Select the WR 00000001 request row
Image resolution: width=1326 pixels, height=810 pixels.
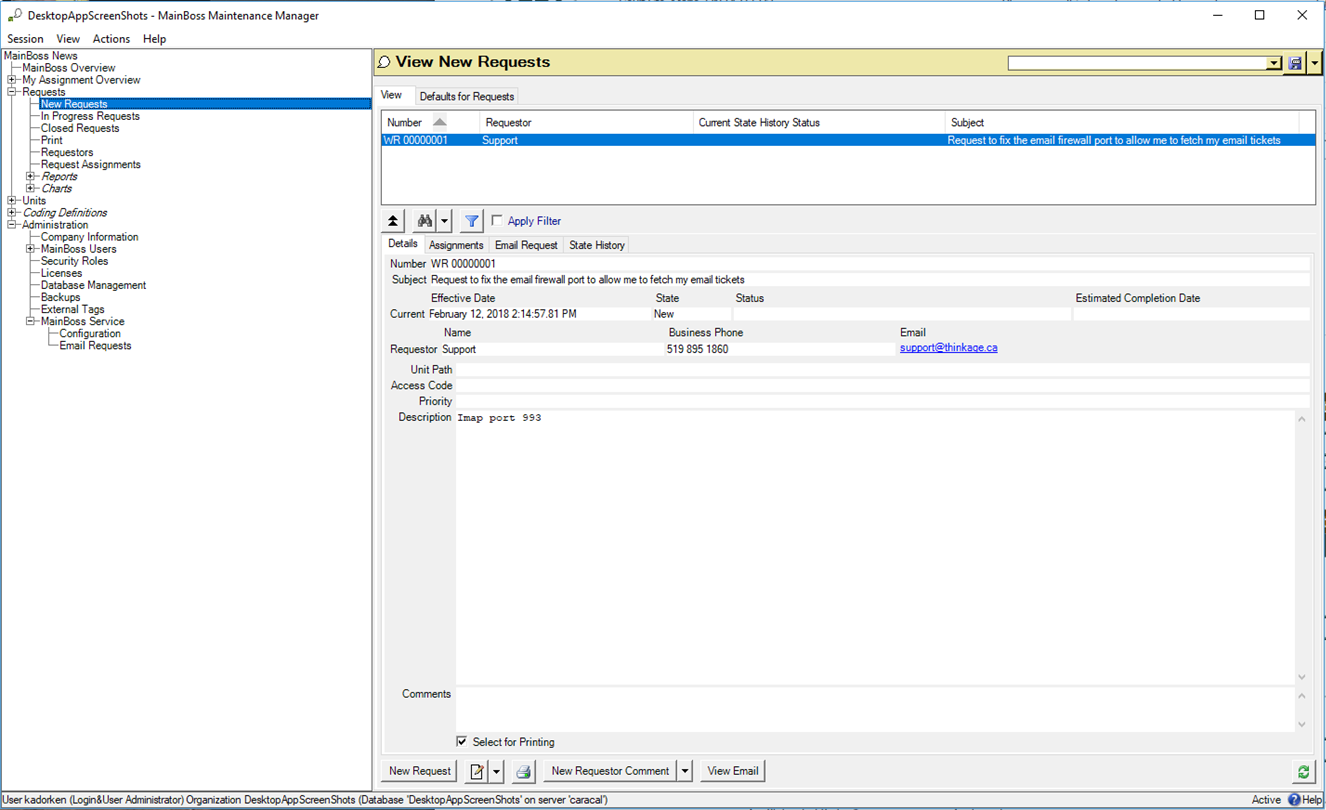pos(848,141)
